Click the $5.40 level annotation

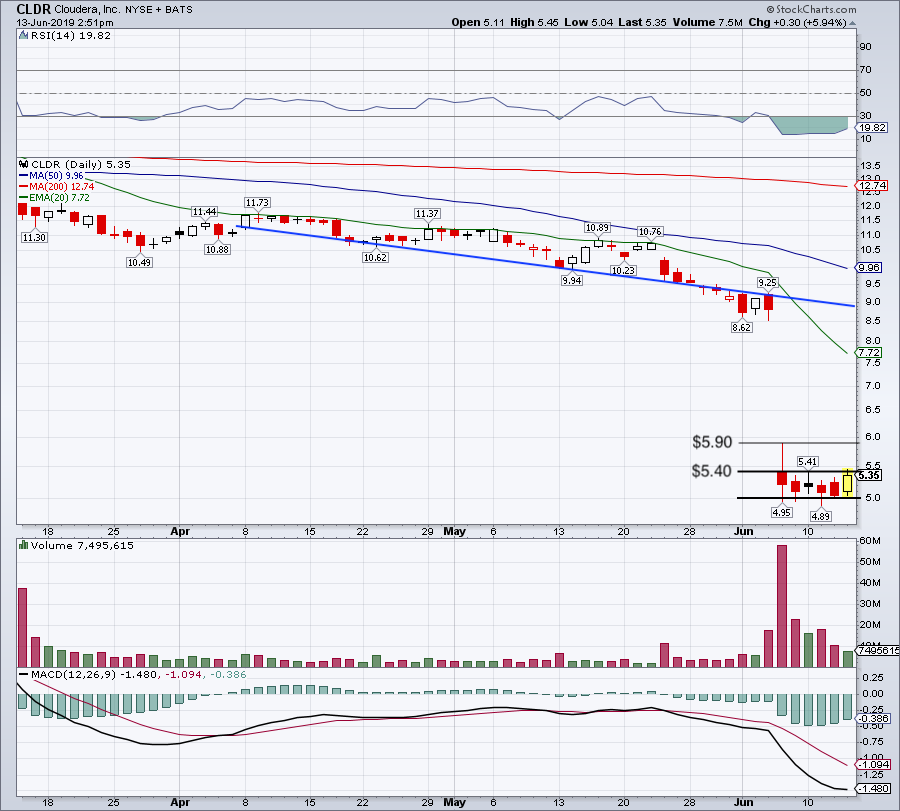coord(712,471)
